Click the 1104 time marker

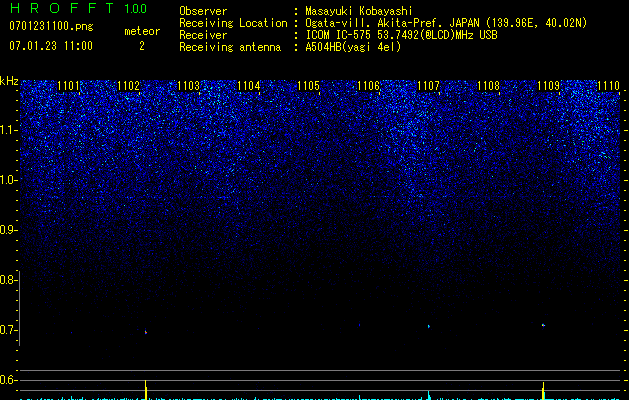[x=249, y=86]
